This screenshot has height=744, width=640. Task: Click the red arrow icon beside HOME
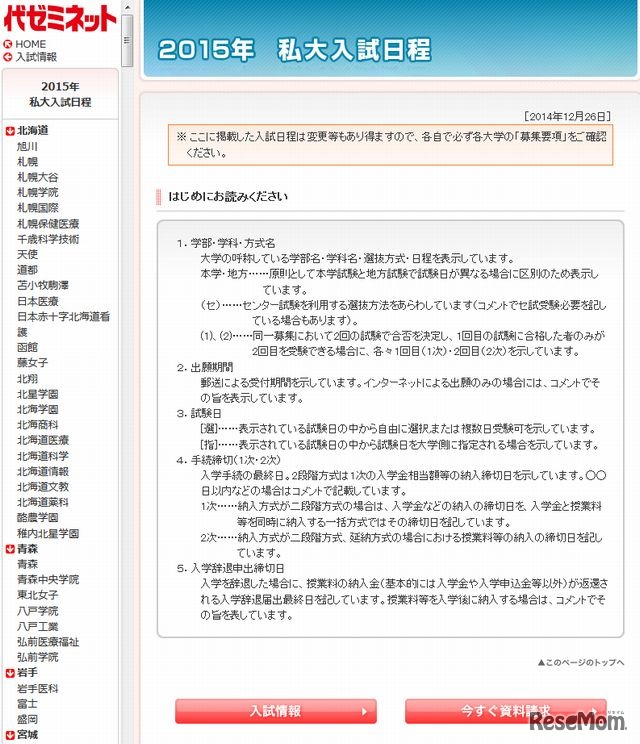coord(8,44)
